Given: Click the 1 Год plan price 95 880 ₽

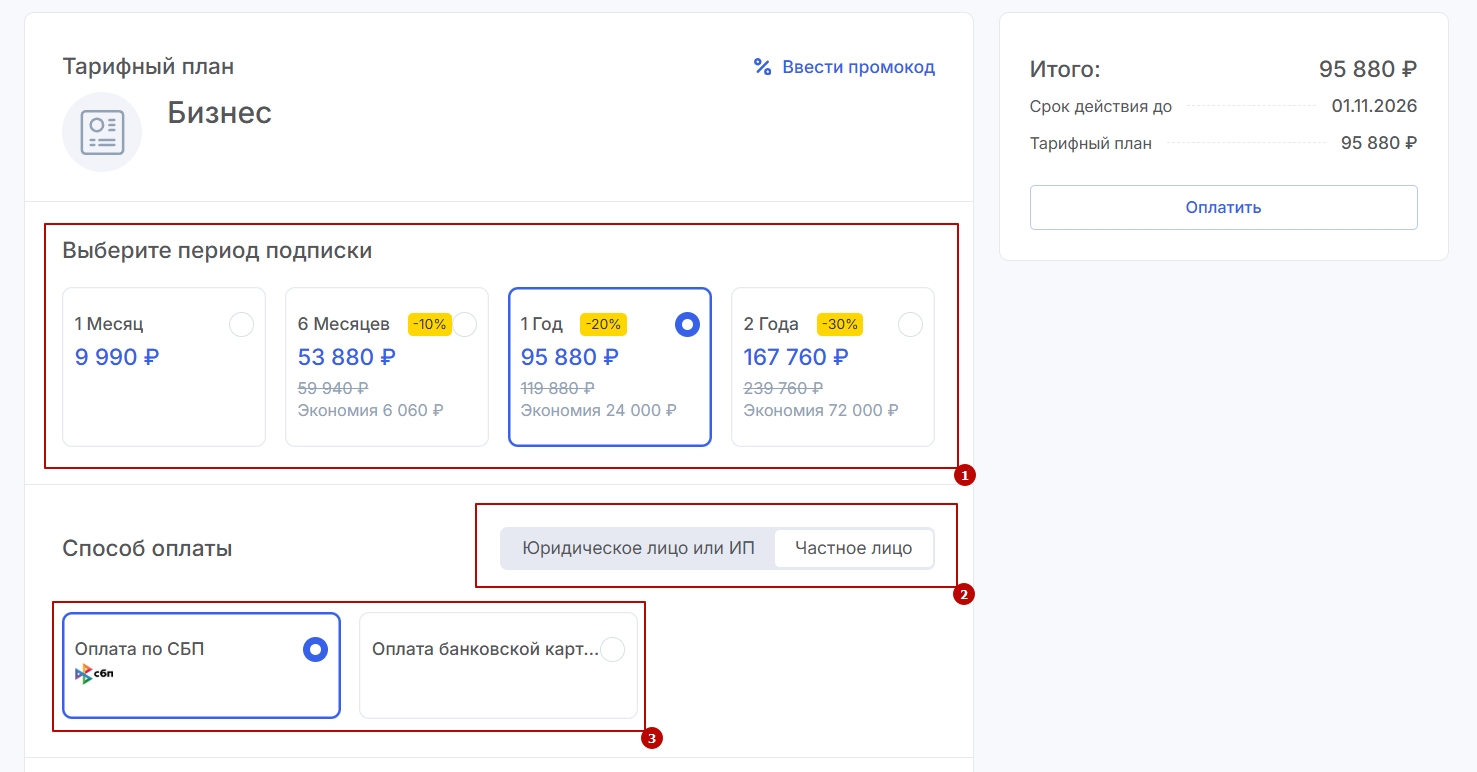Looking at the screenshot, I should [x=569, y=357].
